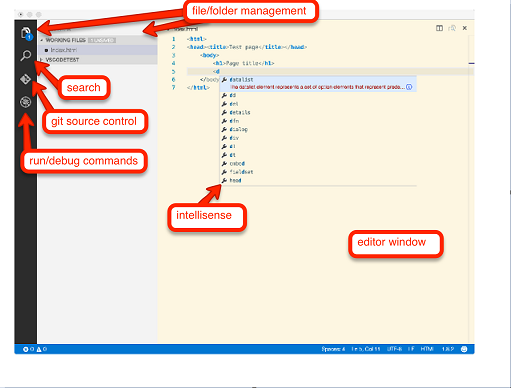Screen dimensions: 511x388
Task: Choose the head suggestion
Action: [318, 180]
